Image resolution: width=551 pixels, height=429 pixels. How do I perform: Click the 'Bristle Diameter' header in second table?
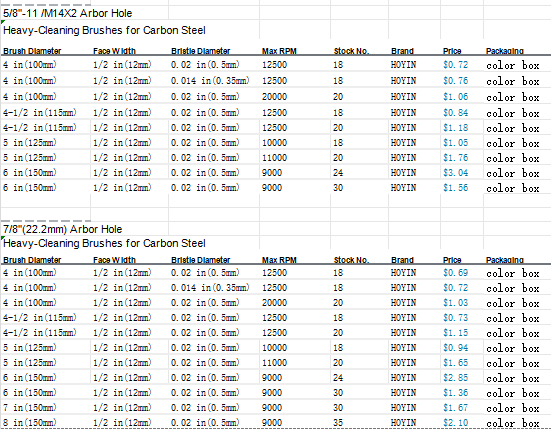coord(200,260)
